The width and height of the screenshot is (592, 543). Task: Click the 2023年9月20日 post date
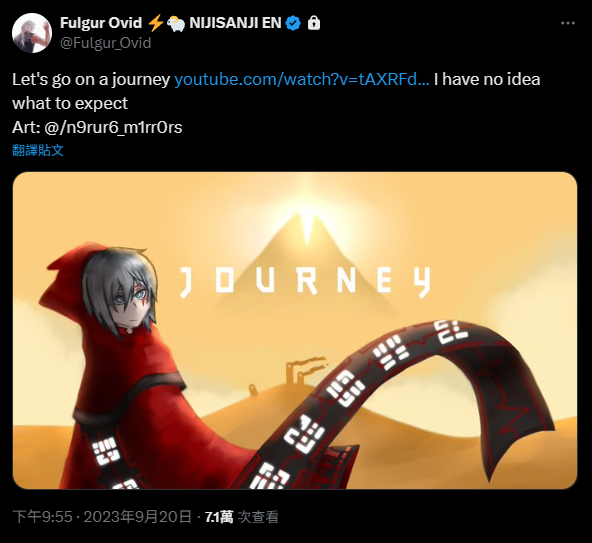click(137, 517)
